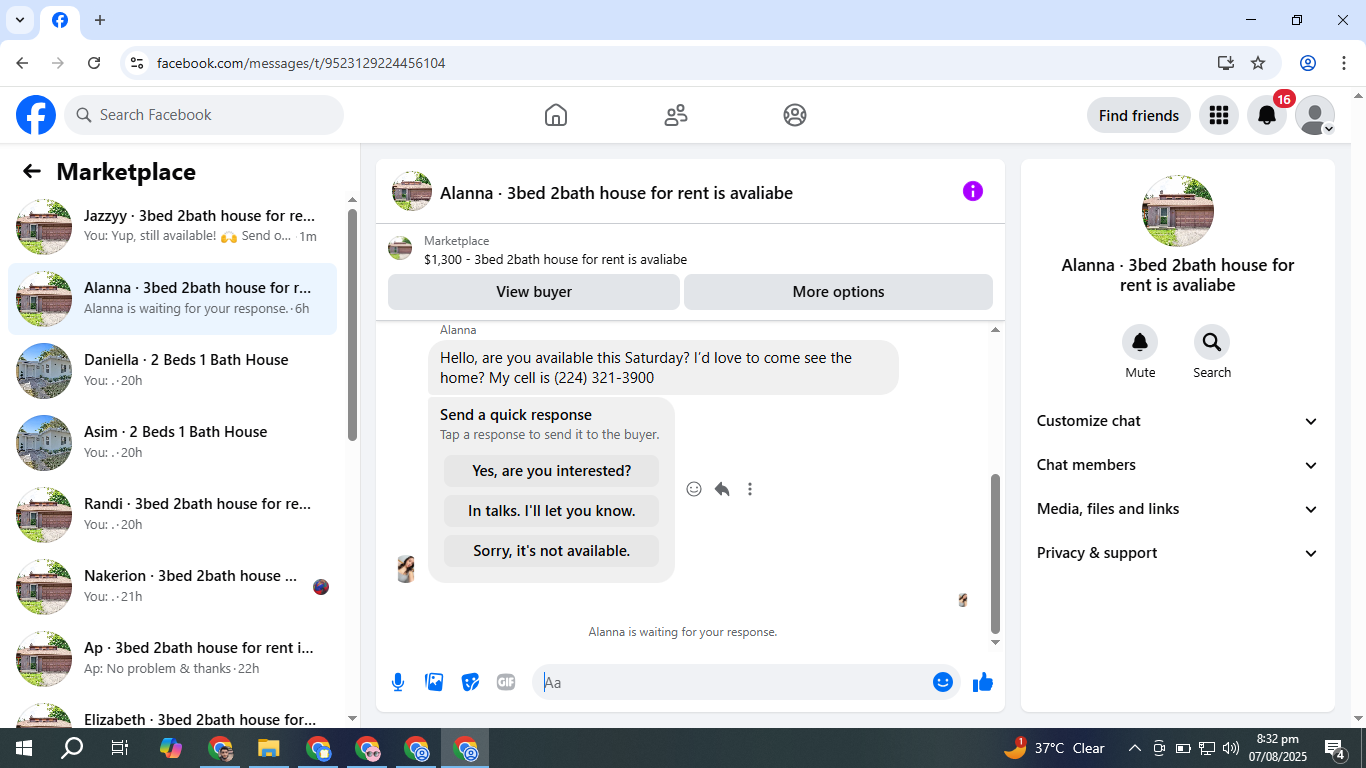This screenshot has height=768, width=1366.
Task: Click the browser address bar URL
Action: [301, 63]
